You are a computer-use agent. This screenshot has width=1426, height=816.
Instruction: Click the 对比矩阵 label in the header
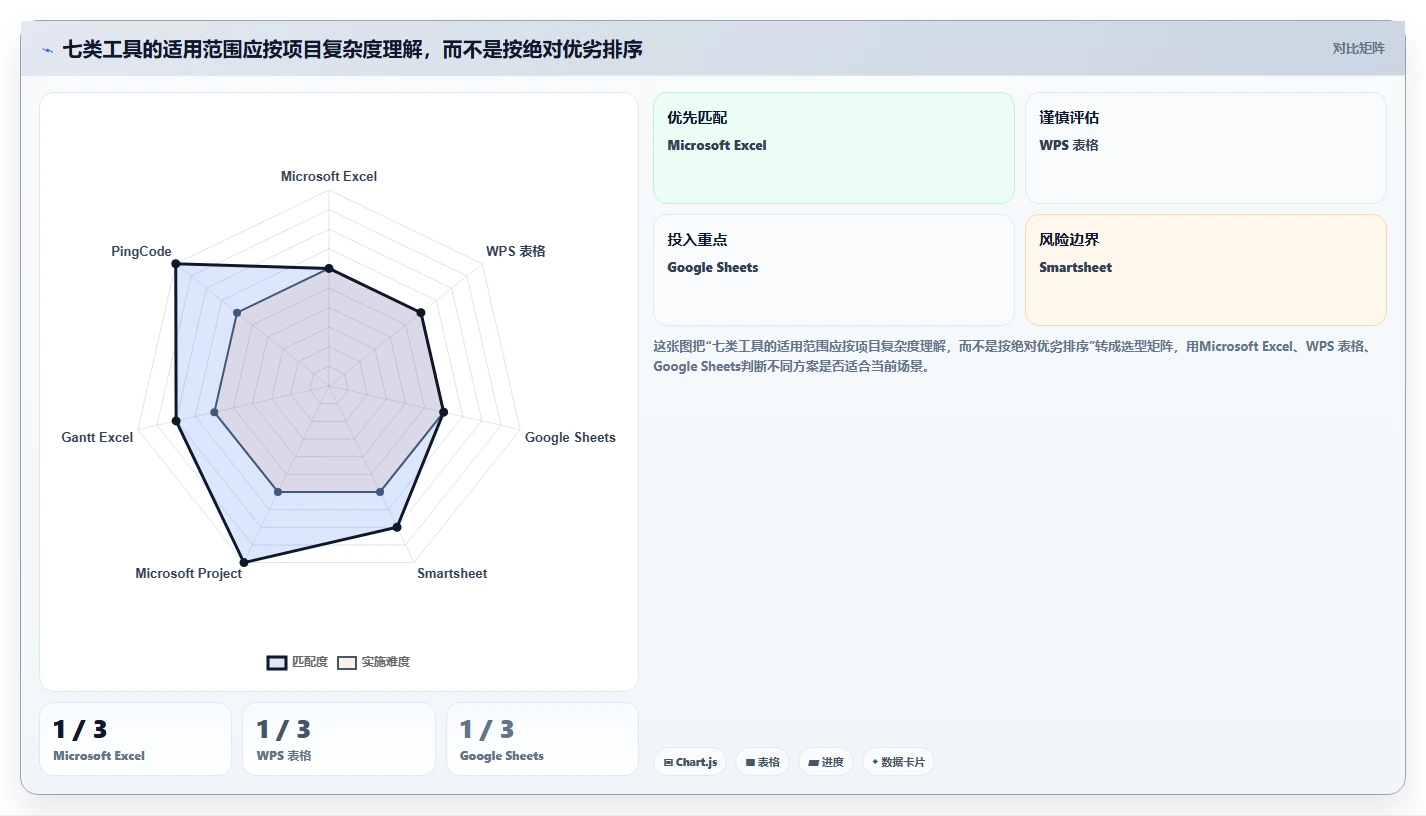point(1358,48)
